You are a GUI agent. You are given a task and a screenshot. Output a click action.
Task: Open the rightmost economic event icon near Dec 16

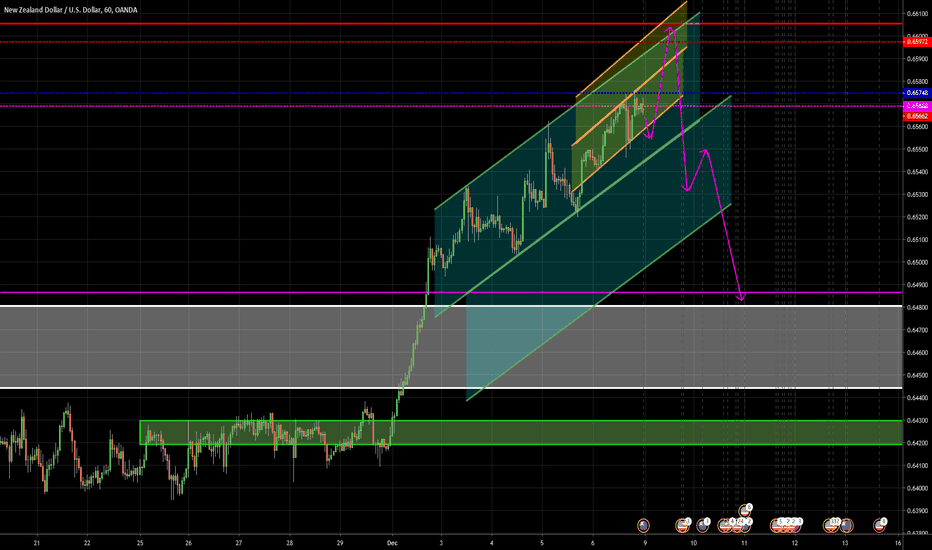click(881, 524)
